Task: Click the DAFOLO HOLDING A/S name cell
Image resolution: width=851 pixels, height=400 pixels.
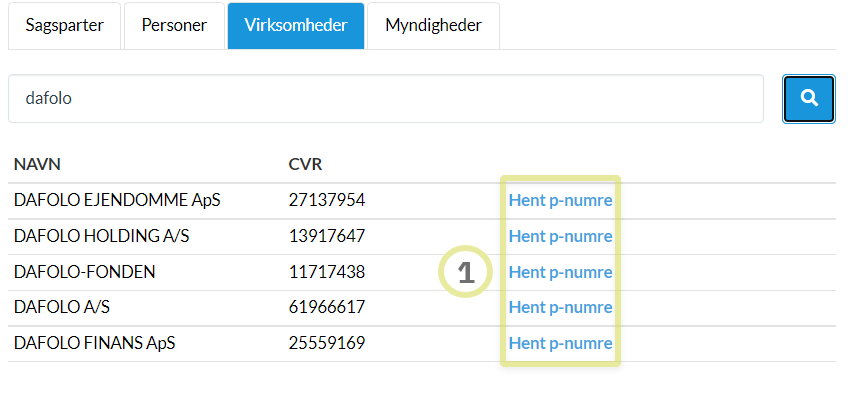Action: pos(101,236)
